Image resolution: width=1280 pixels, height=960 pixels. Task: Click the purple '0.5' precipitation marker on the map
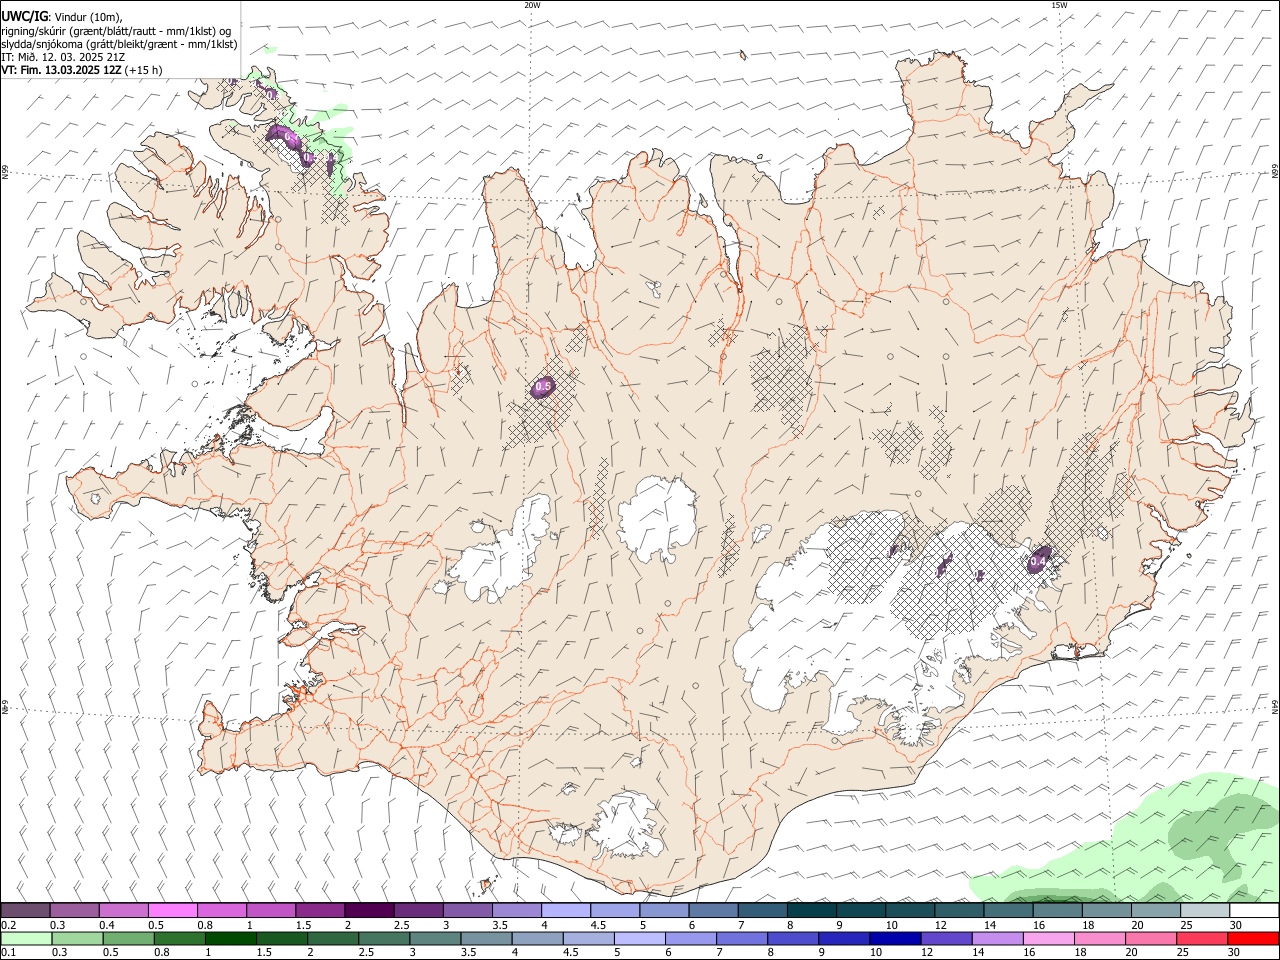click(x=543, y=386)
